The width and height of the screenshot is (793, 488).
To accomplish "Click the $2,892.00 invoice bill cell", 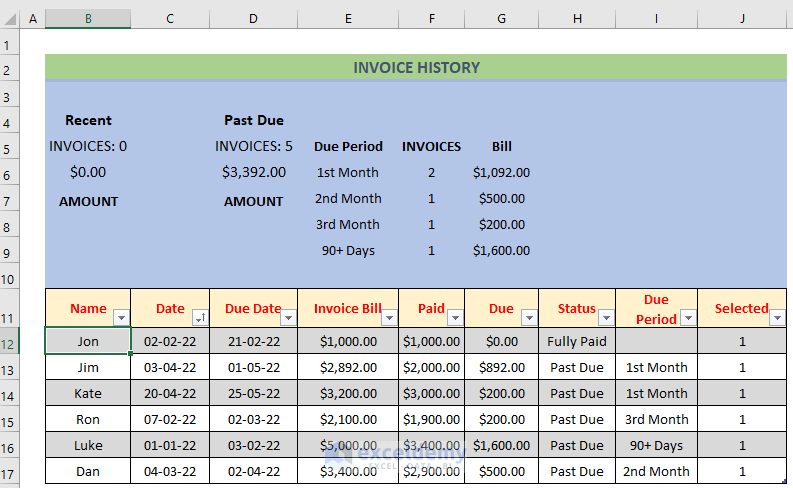I will tap(348, 368).
